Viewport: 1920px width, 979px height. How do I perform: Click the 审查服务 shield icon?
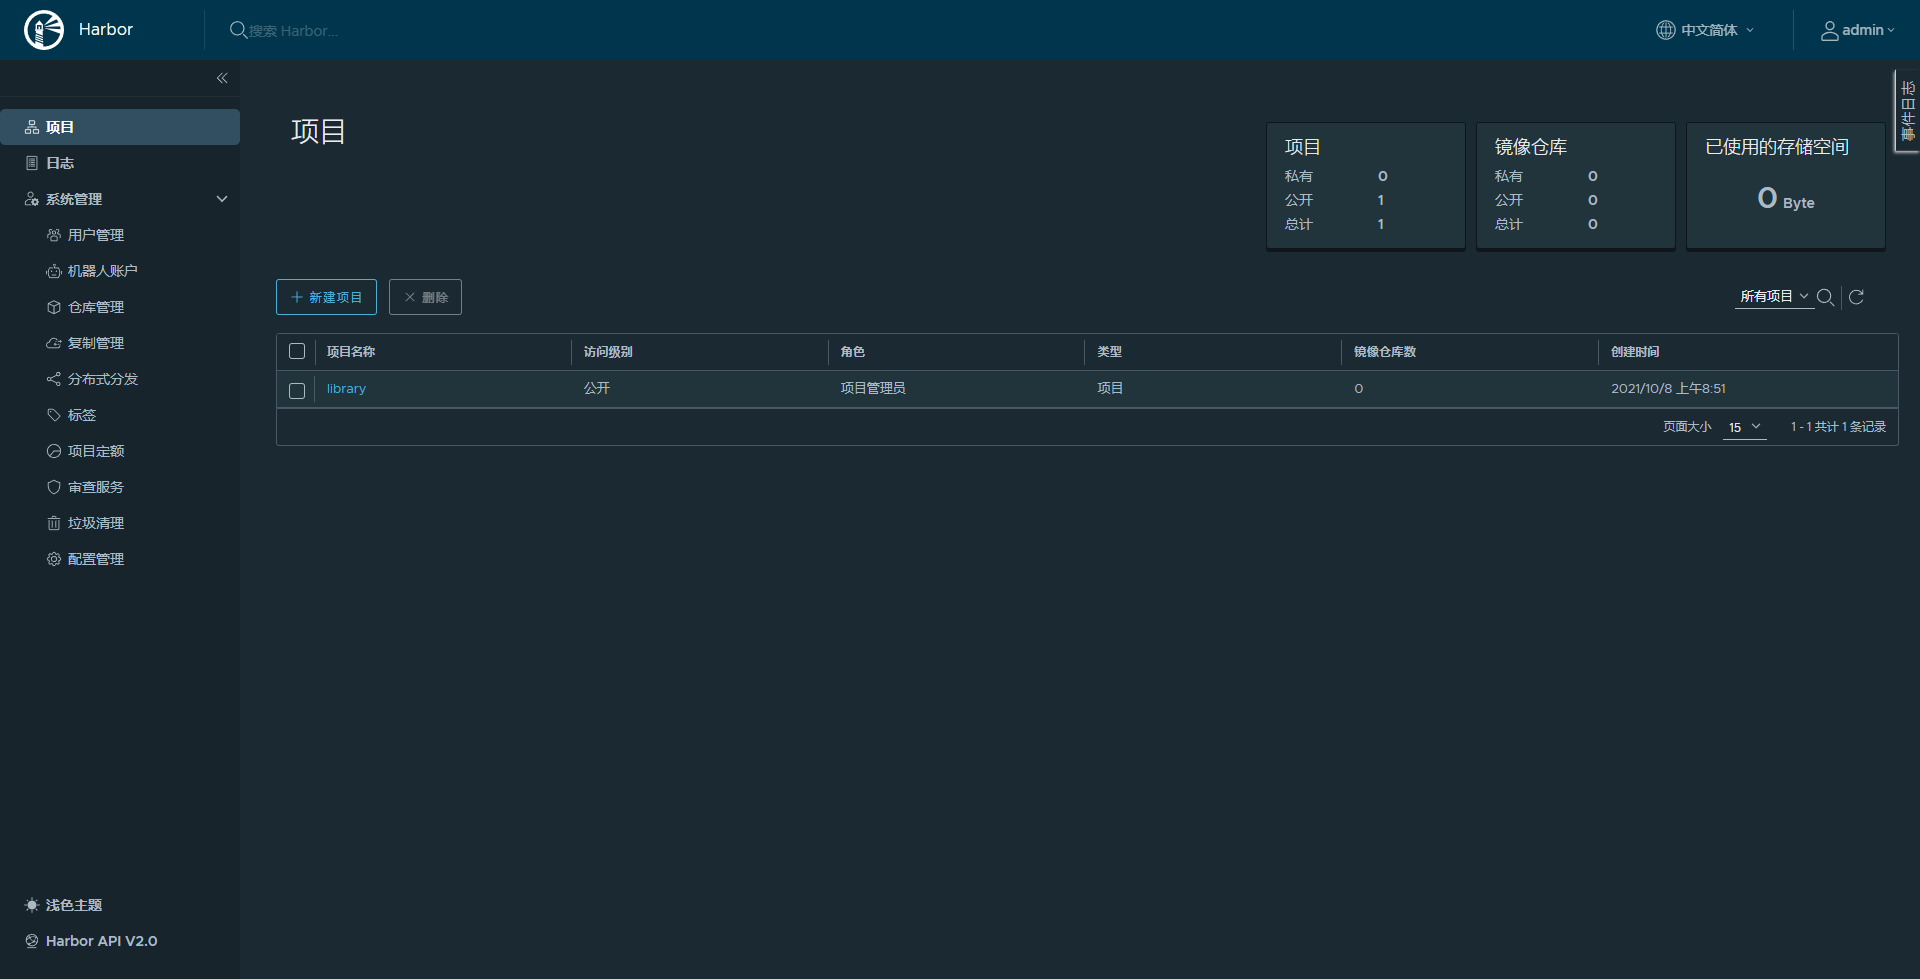54,487
